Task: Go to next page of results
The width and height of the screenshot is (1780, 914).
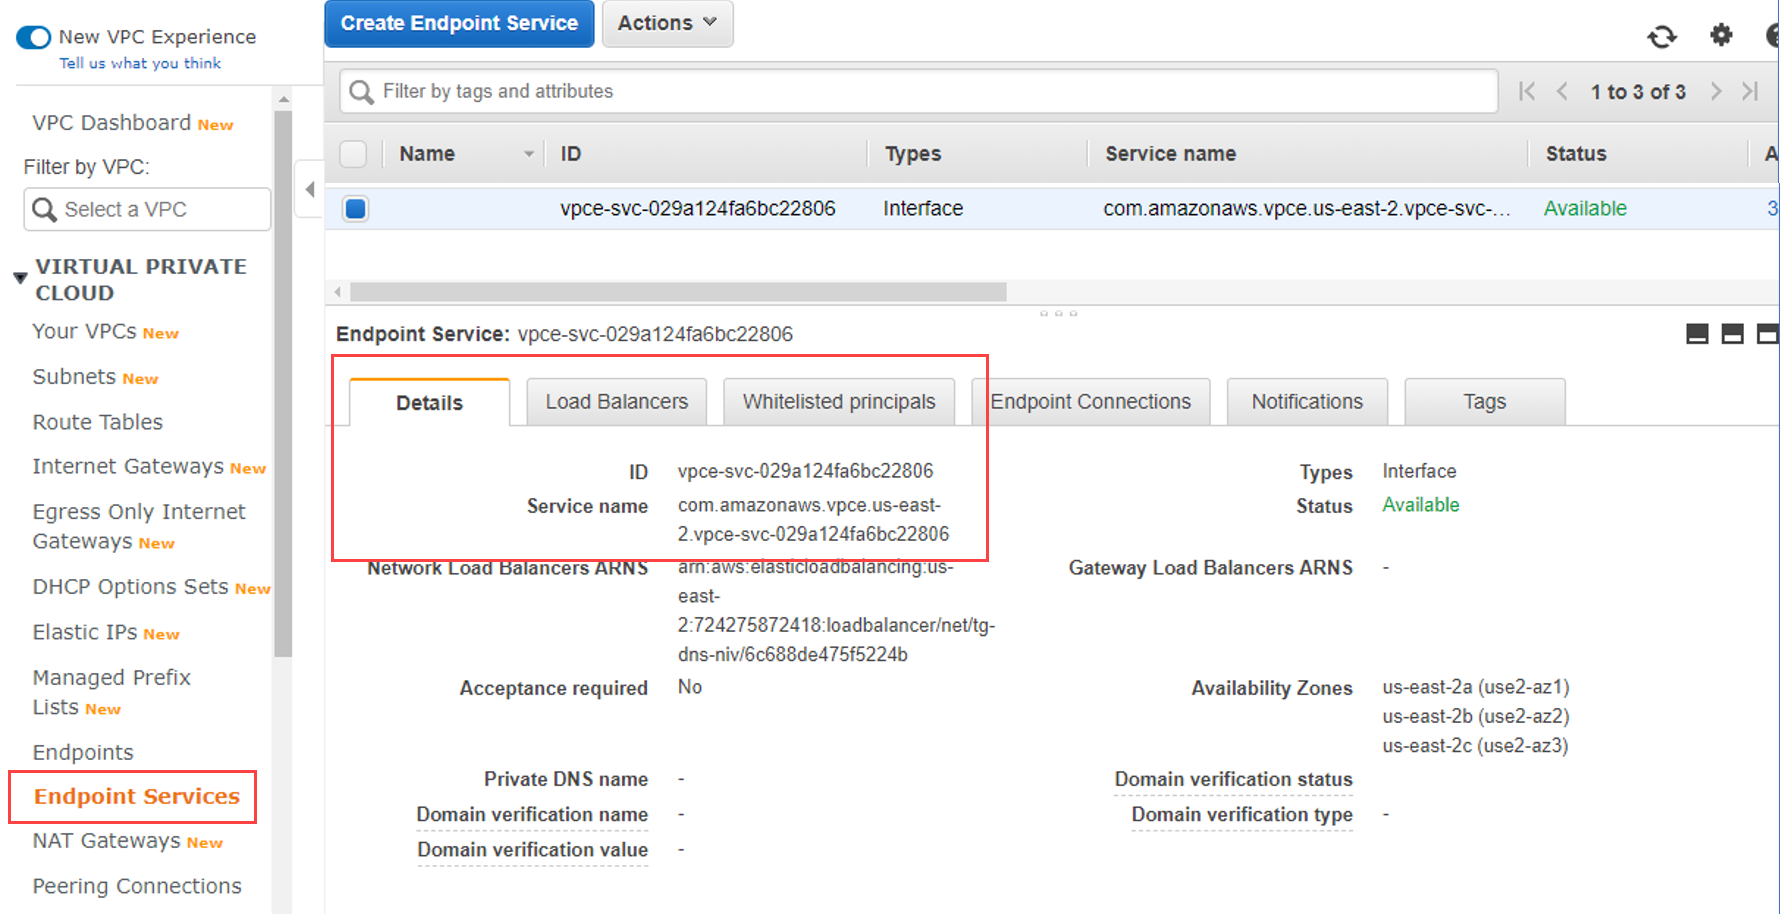Action: click(x=1716, y=91)
